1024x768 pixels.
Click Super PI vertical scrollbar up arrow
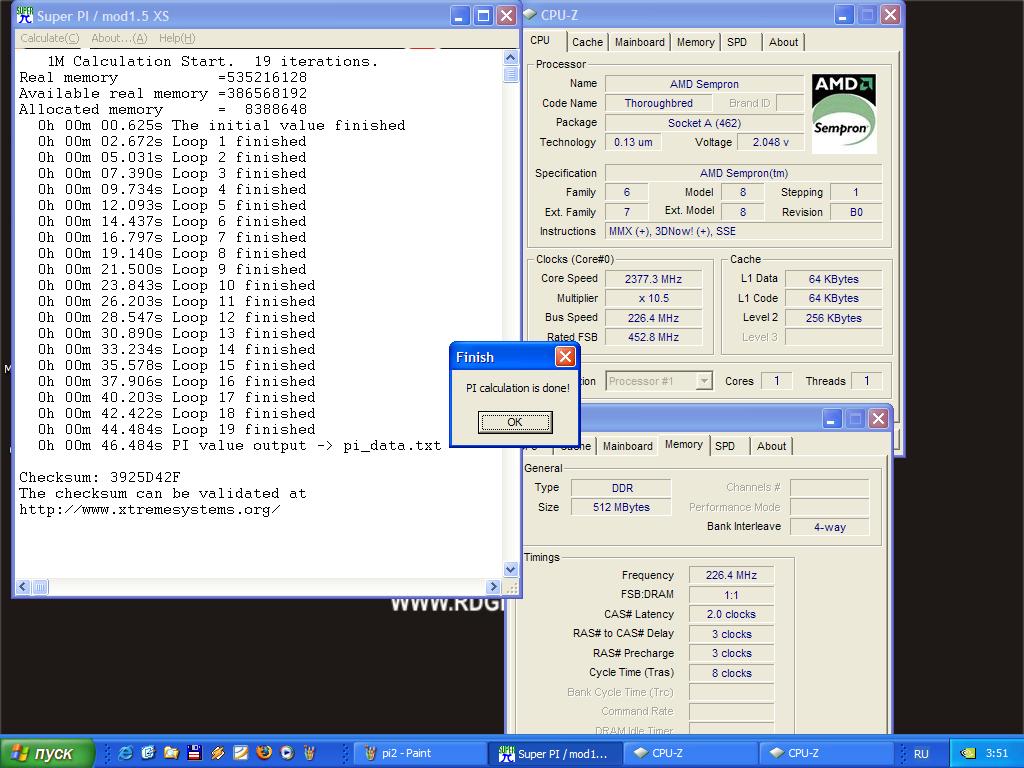coord(511,57)
